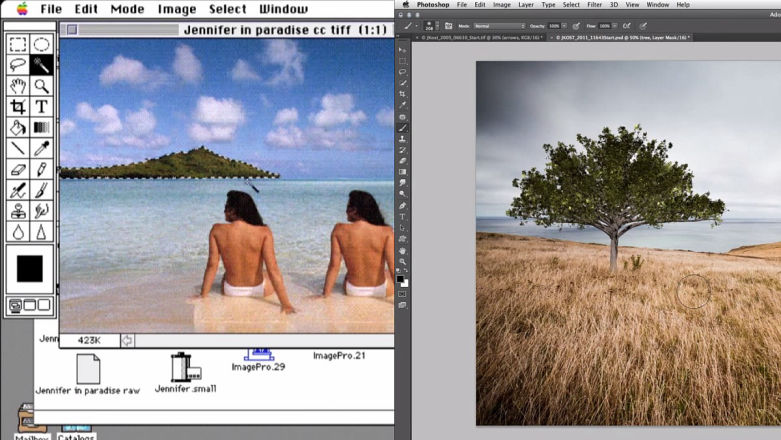Image resolution: width=781 pixels, height=440 pixels.
Task: Open the Layer menu in modern Photoshop
Action: [x=526, y=4]
